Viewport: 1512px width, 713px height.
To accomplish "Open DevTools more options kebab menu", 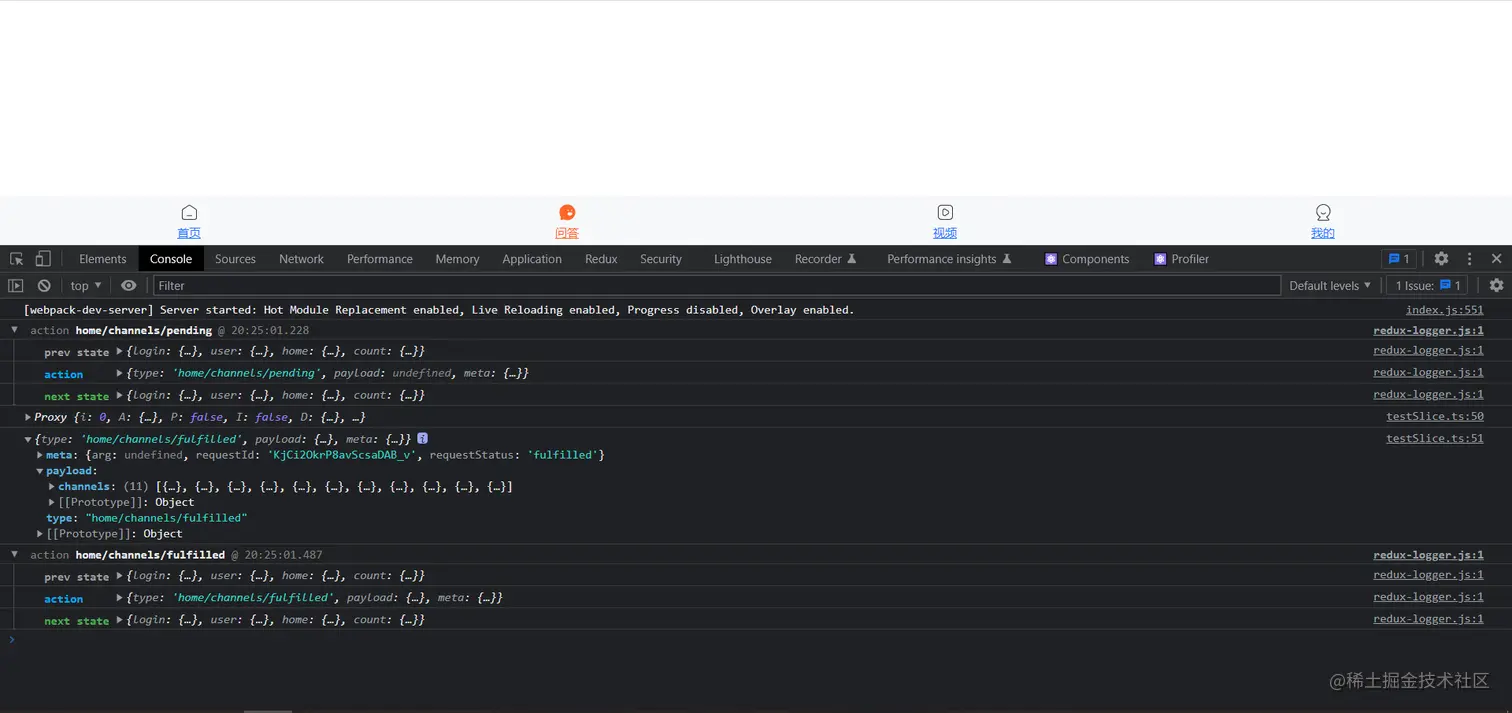I will tap(1469, 259).
